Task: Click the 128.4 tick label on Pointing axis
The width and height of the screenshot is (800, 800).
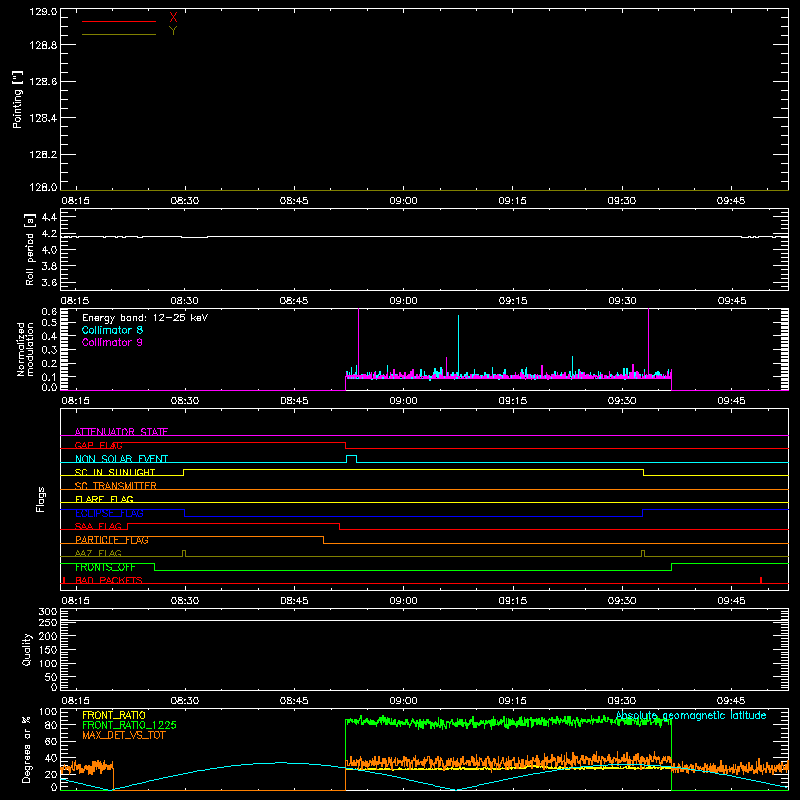Action: coord(43,118)
